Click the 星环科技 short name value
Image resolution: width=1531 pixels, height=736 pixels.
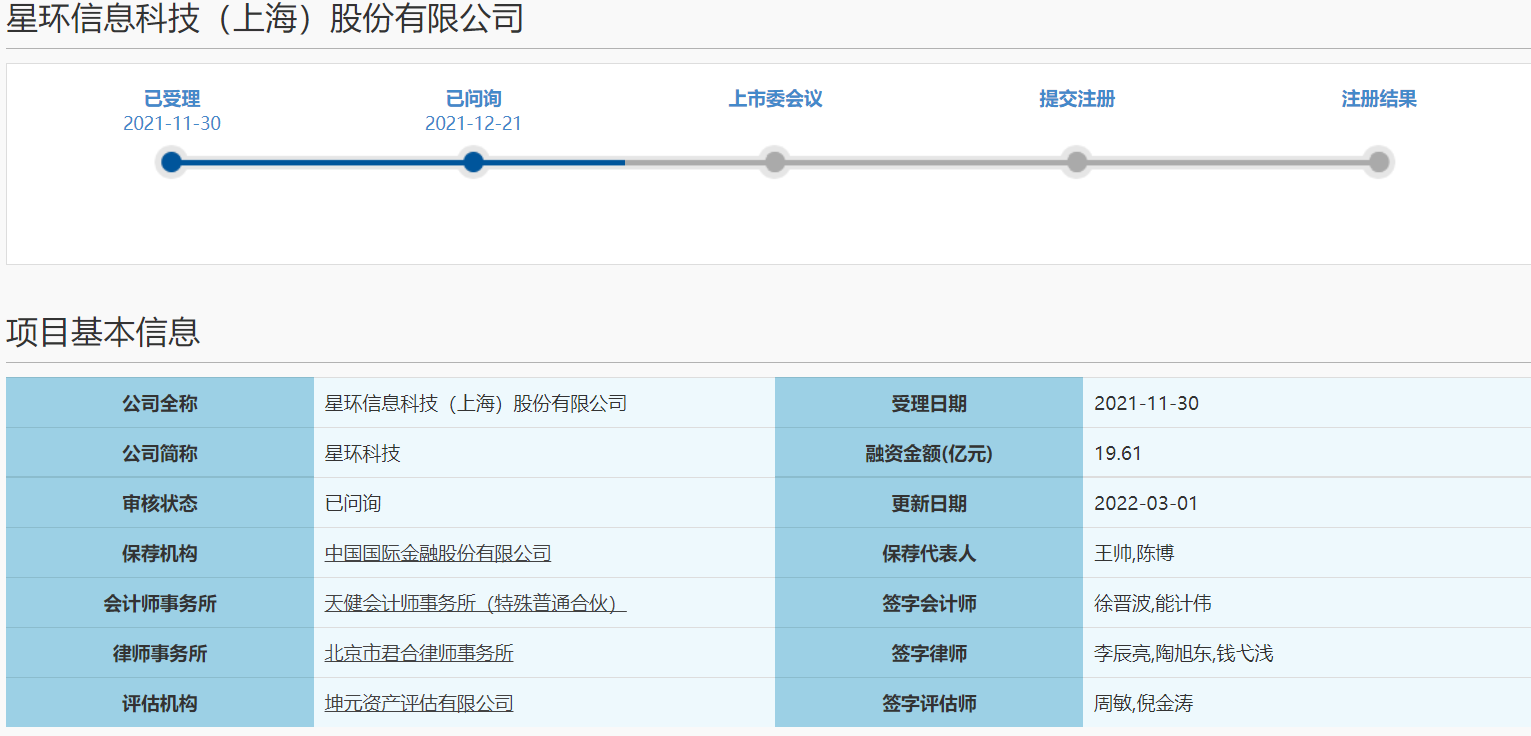click(x=363, y=453)
